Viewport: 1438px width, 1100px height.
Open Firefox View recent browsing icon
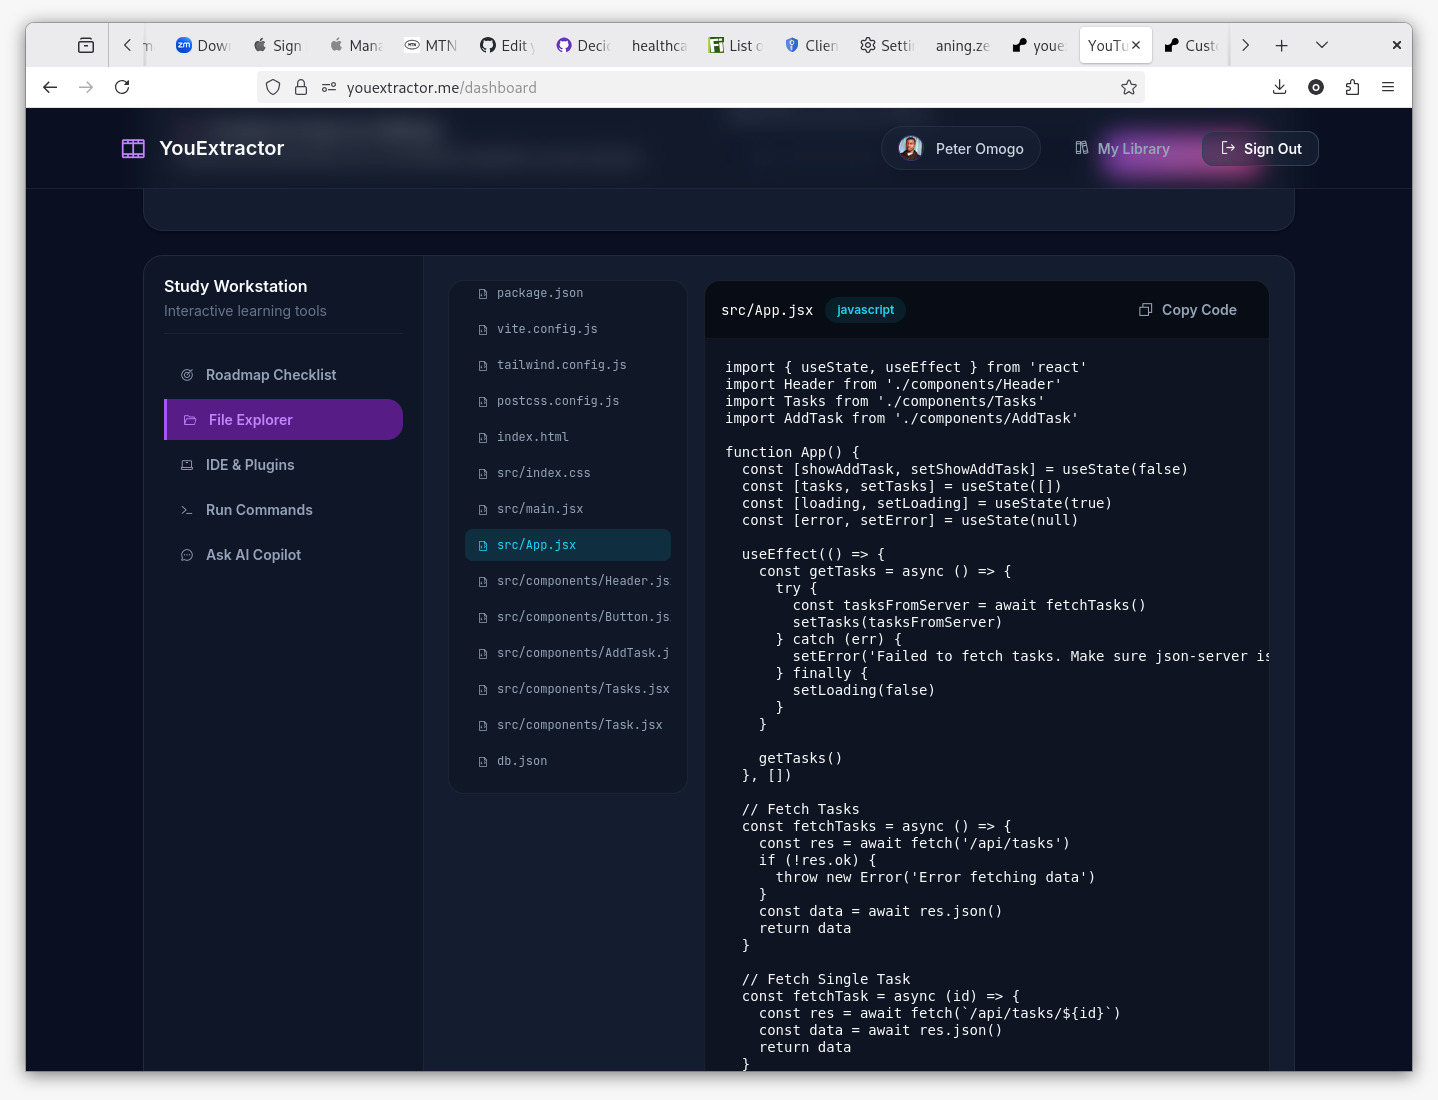86,45
